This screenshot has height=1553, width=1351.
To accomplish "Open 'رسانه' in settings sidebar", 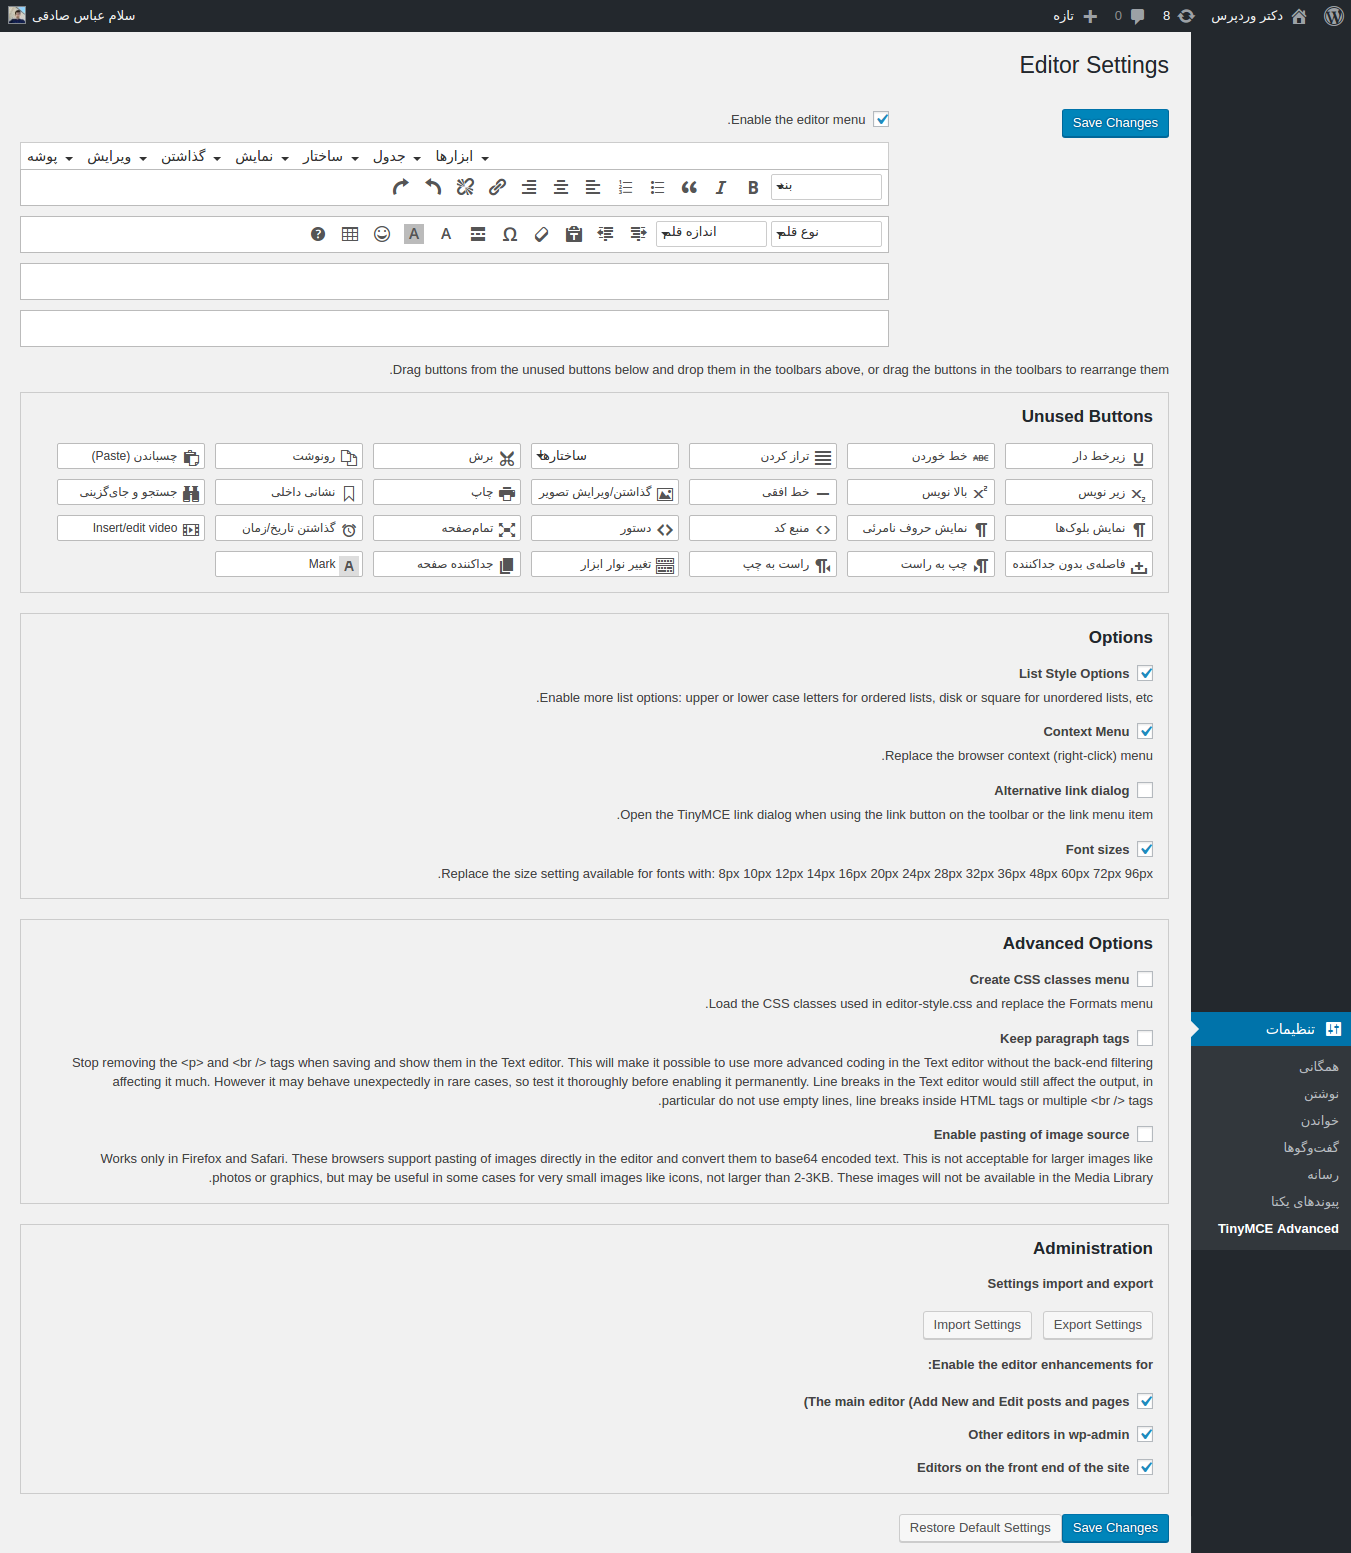I will [1322, 1175].
